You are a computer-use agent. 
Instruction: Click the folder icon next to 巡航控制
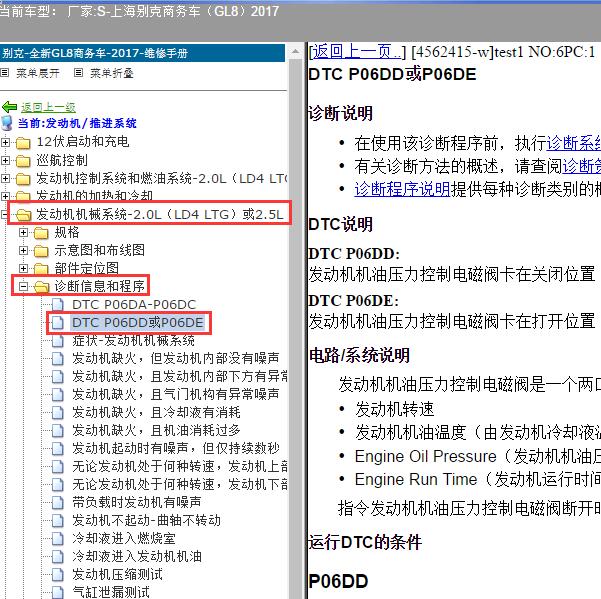23,161
